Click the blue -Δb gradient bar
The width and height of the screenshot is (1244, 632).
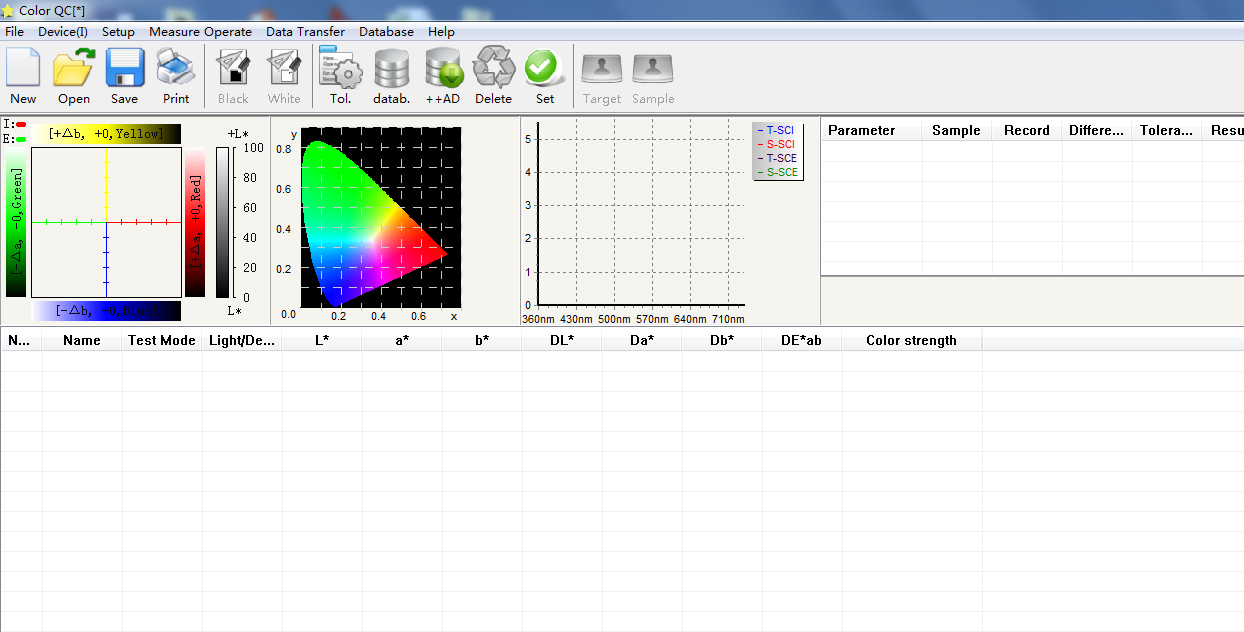click(106, 311)
